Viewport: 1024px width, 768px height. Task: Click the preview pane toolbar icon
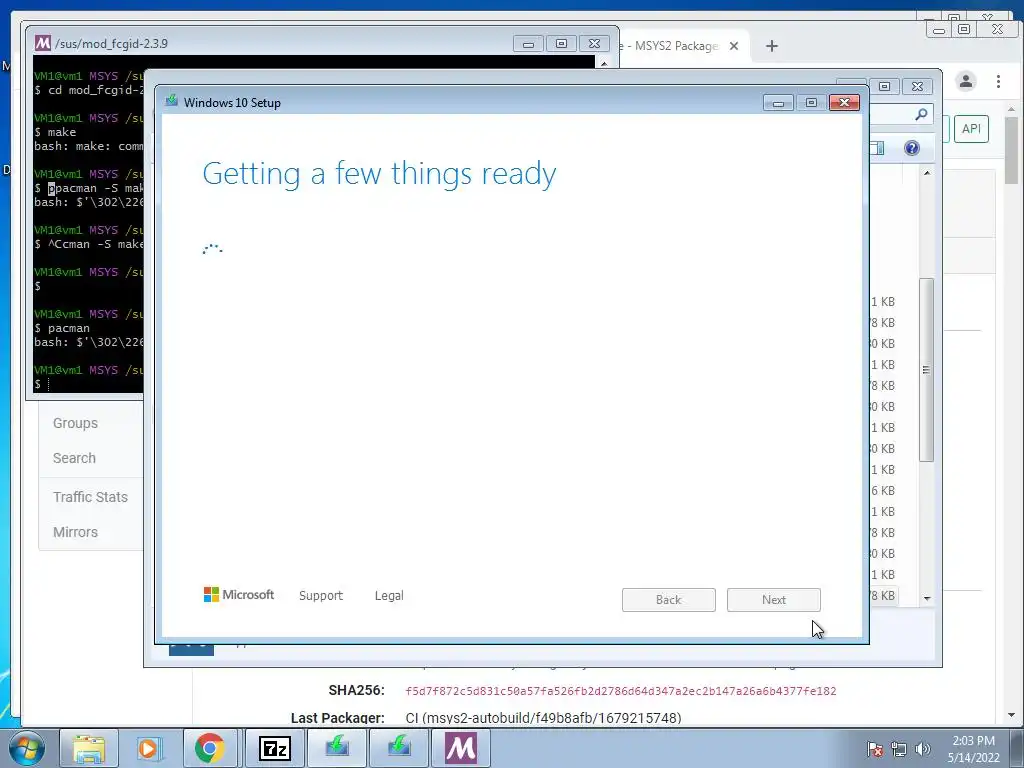coord(877,148)
